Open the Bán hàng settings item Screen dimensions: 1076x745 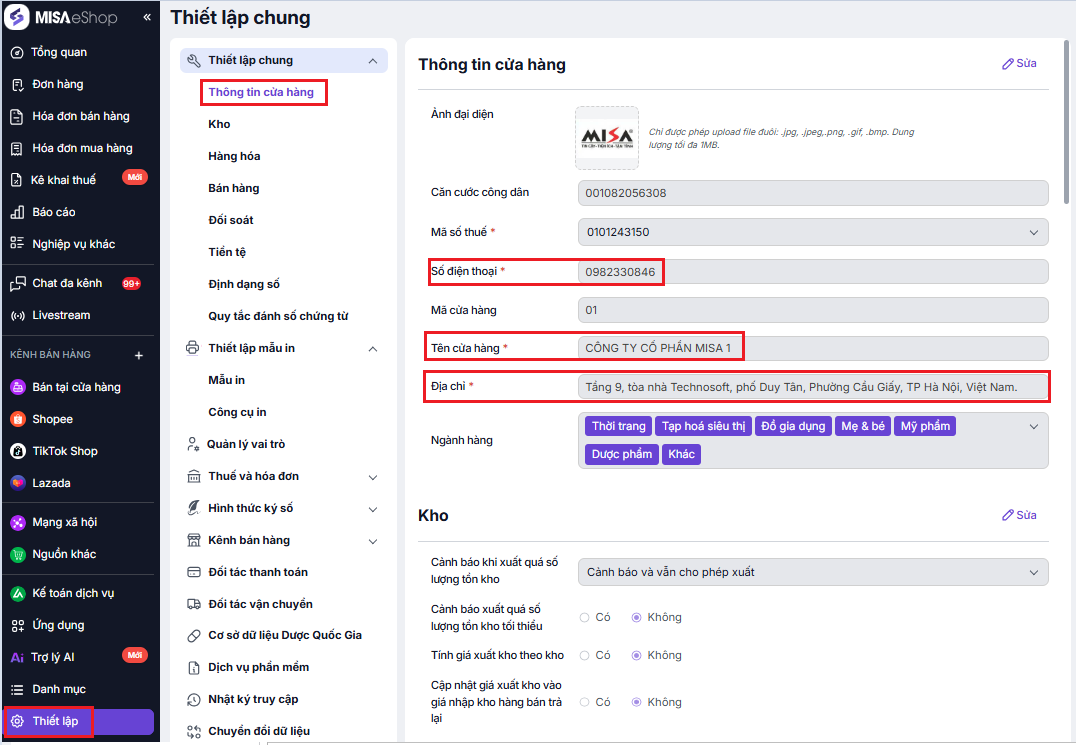point(233,188)
